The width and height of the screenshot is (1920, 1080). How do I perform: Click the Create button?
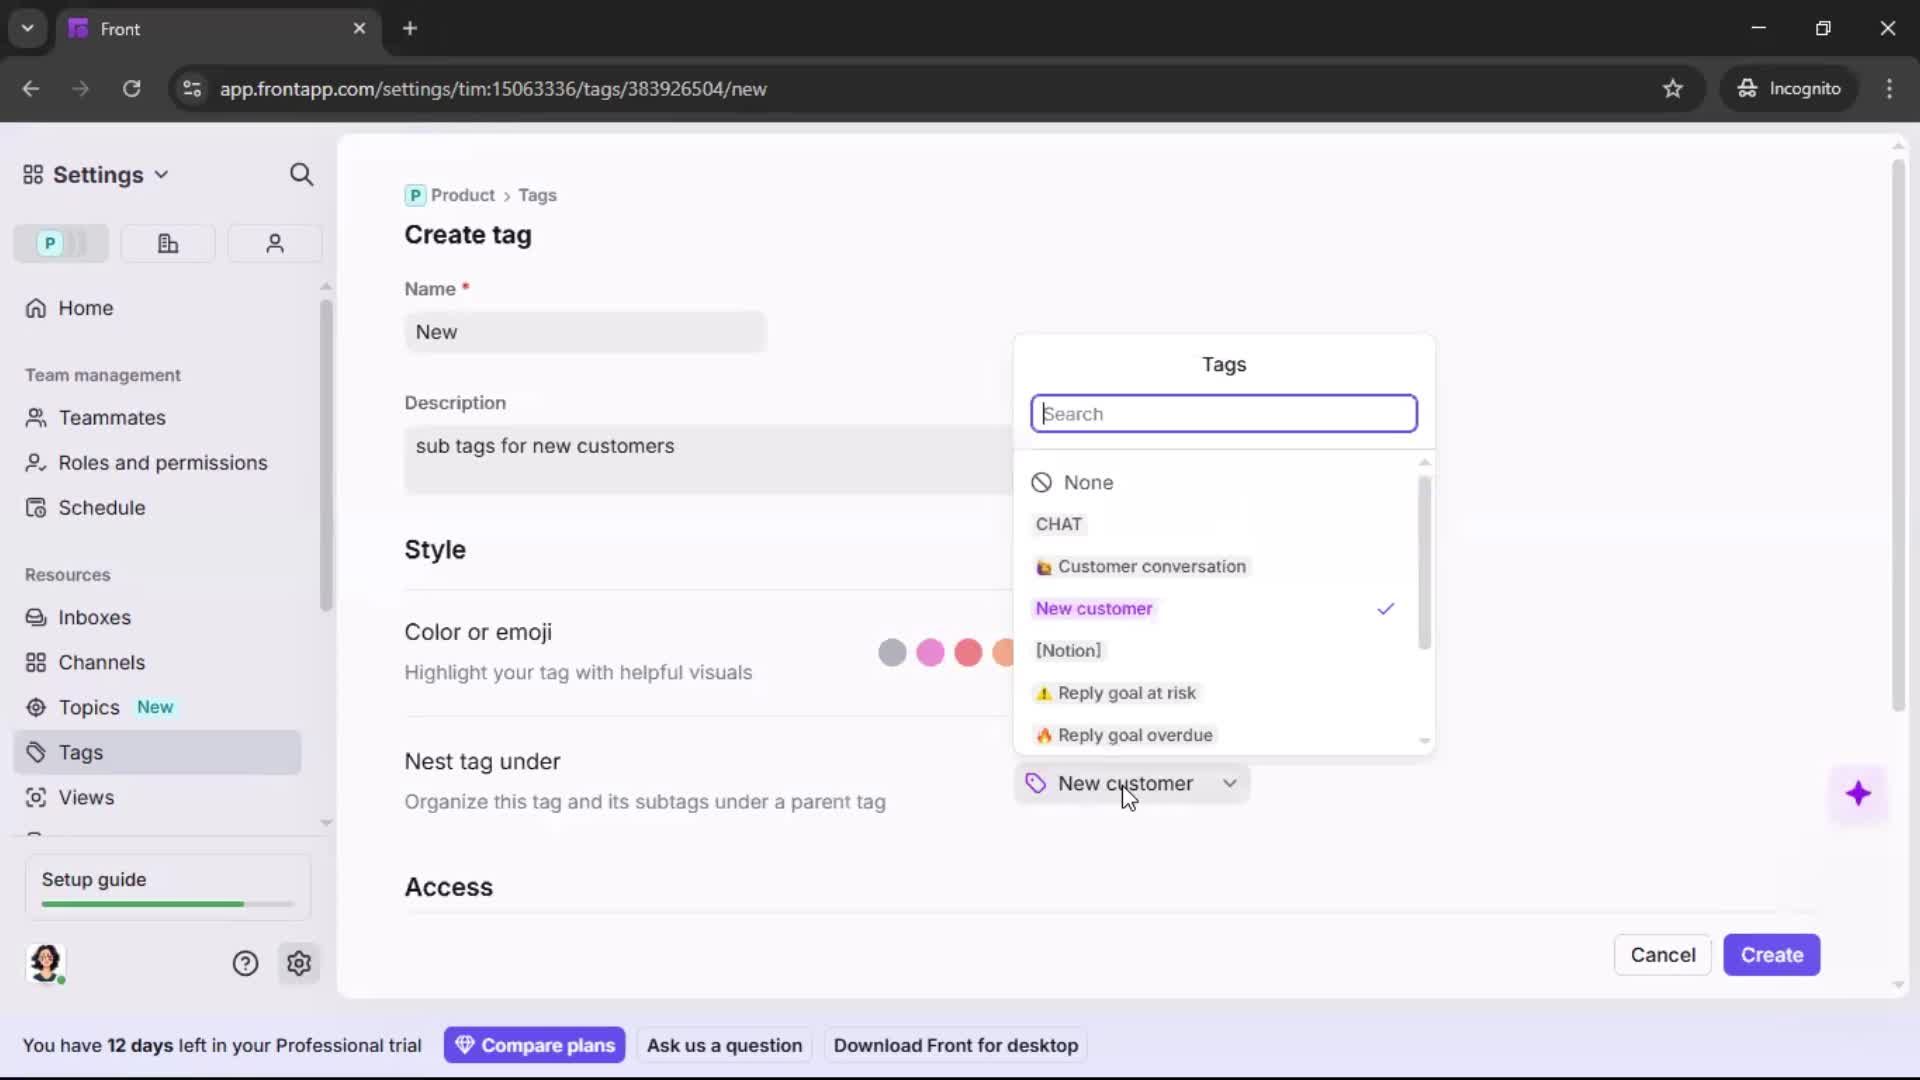(1771, 955)
